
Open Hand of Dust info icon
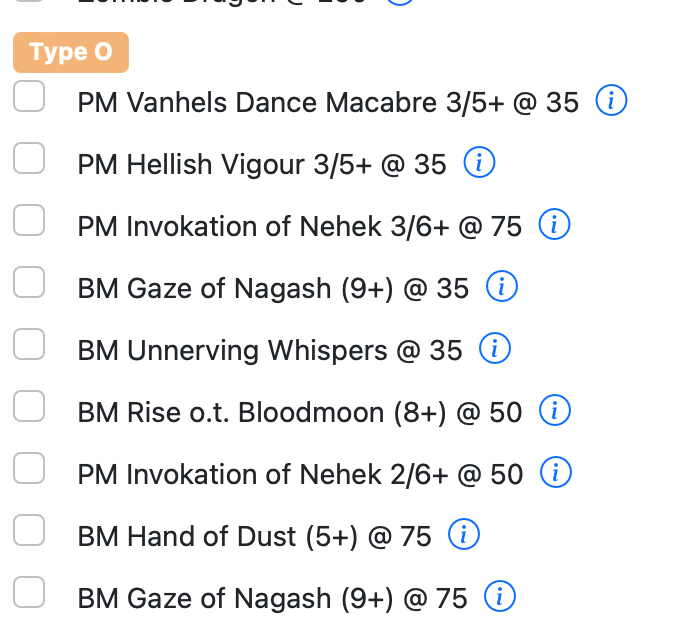tap(464, 536)
